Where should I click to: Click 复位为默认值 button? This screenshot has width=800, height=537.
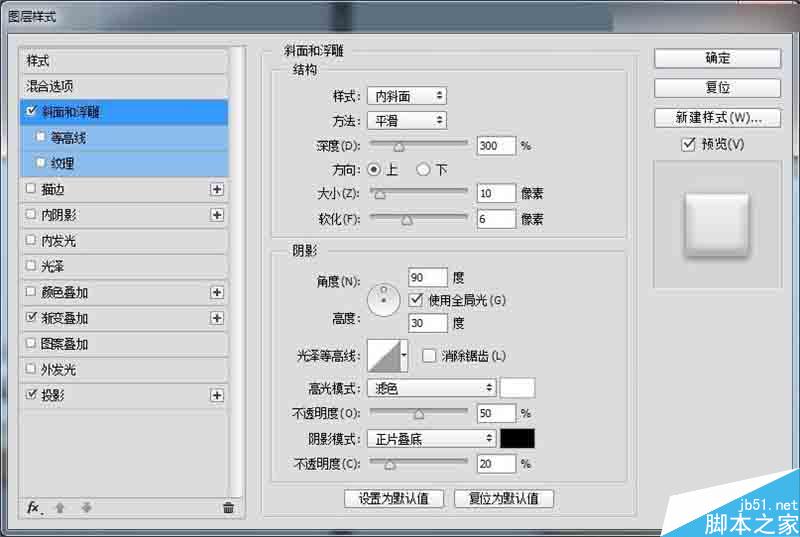(504, 498)
